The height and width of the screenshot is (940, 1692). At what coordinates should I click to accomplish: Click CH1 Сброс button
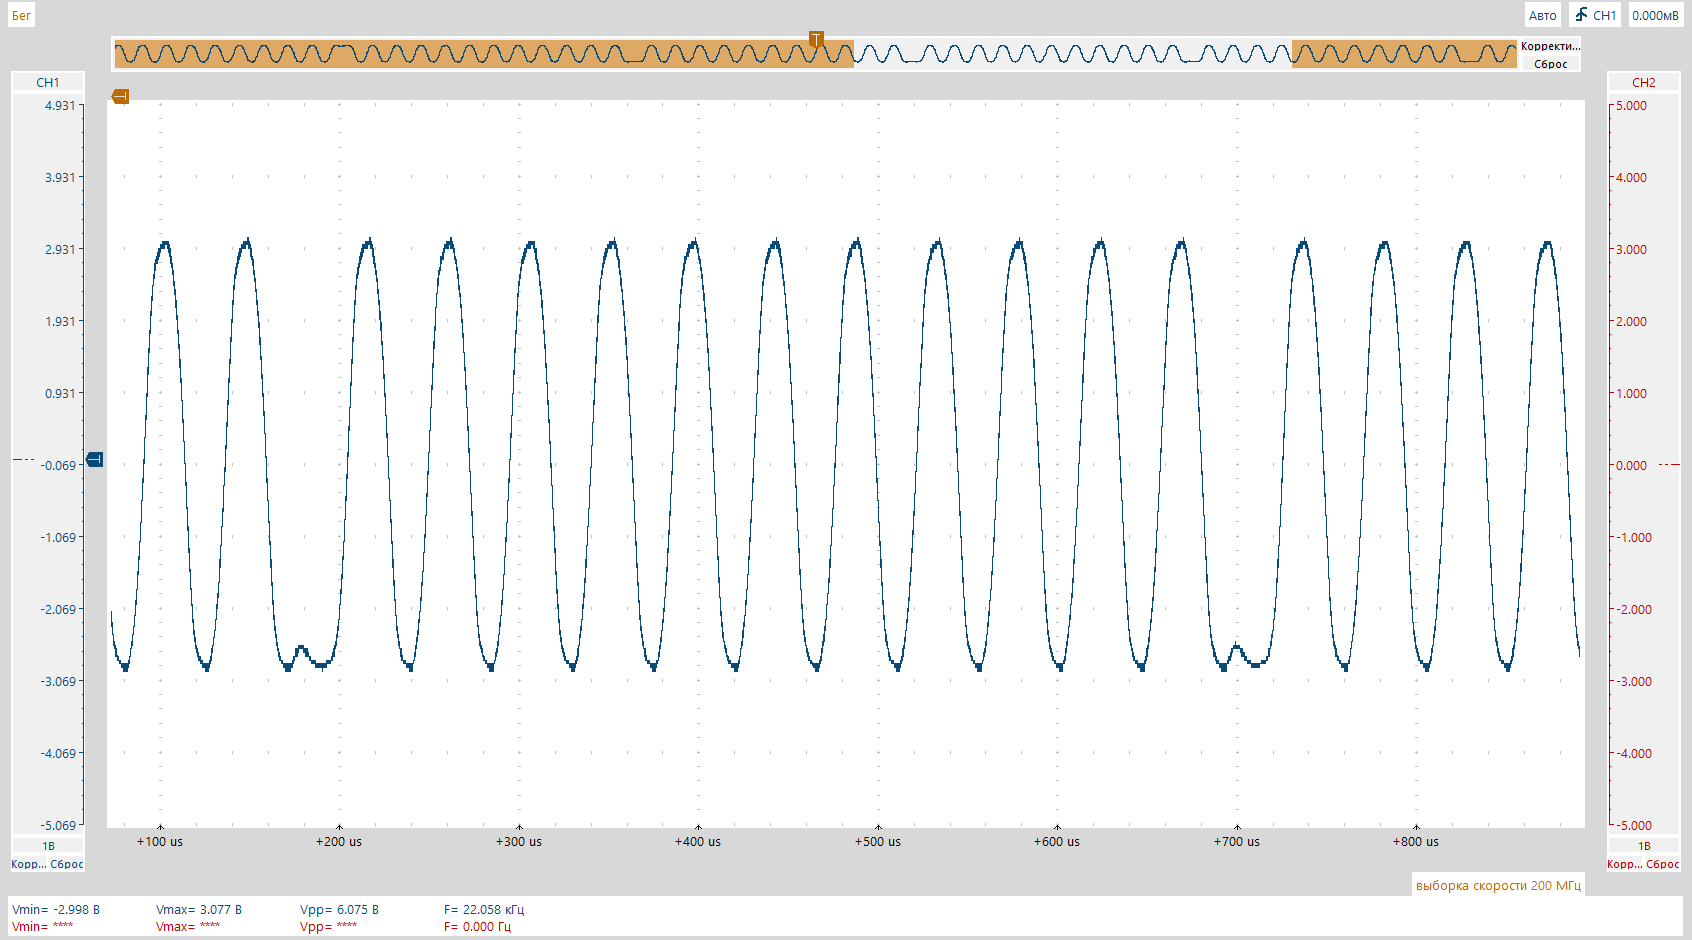tap(66, 864)
